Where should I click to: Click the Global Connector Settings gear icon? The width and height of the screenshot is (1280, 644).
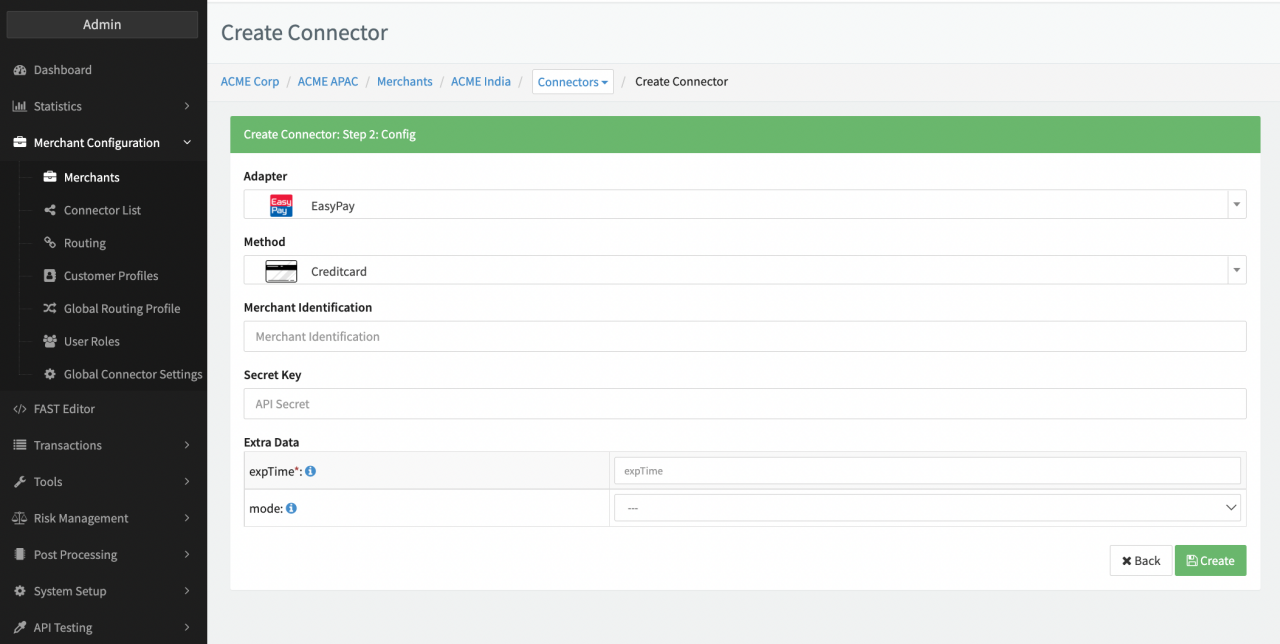click(x=50, y=374)
